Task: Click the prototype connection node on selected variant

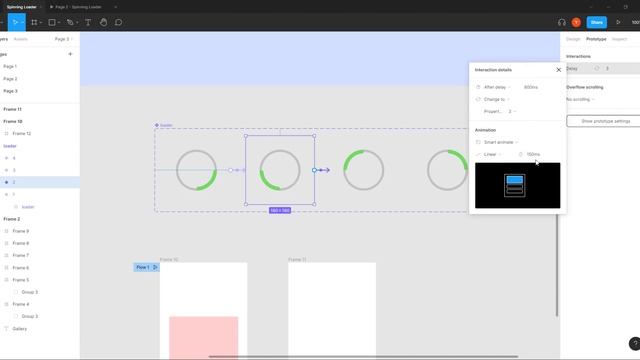Action: [314, 170]
